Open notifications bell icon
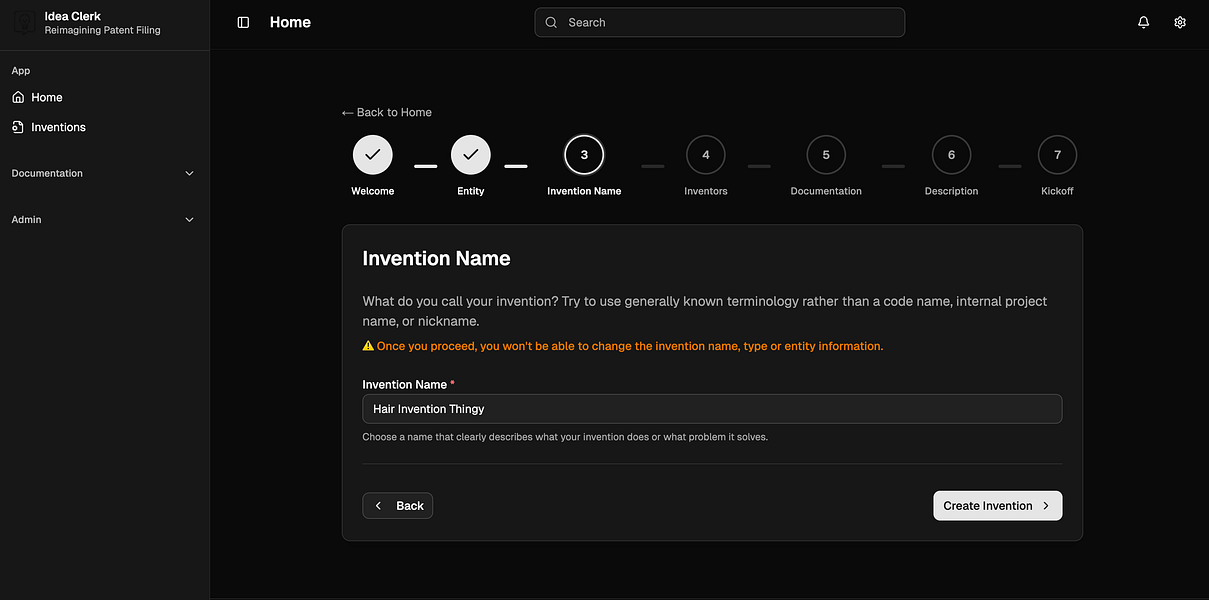 tap(1143, 22)
